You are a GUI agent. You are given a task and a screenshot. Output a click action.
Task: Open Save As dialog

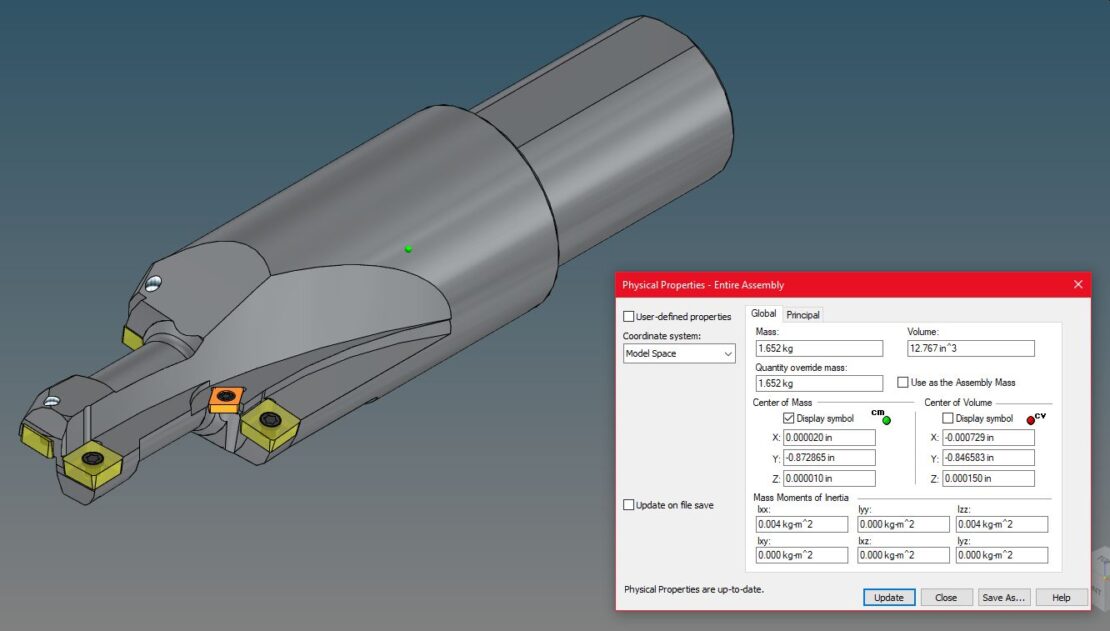point(1004,597)
